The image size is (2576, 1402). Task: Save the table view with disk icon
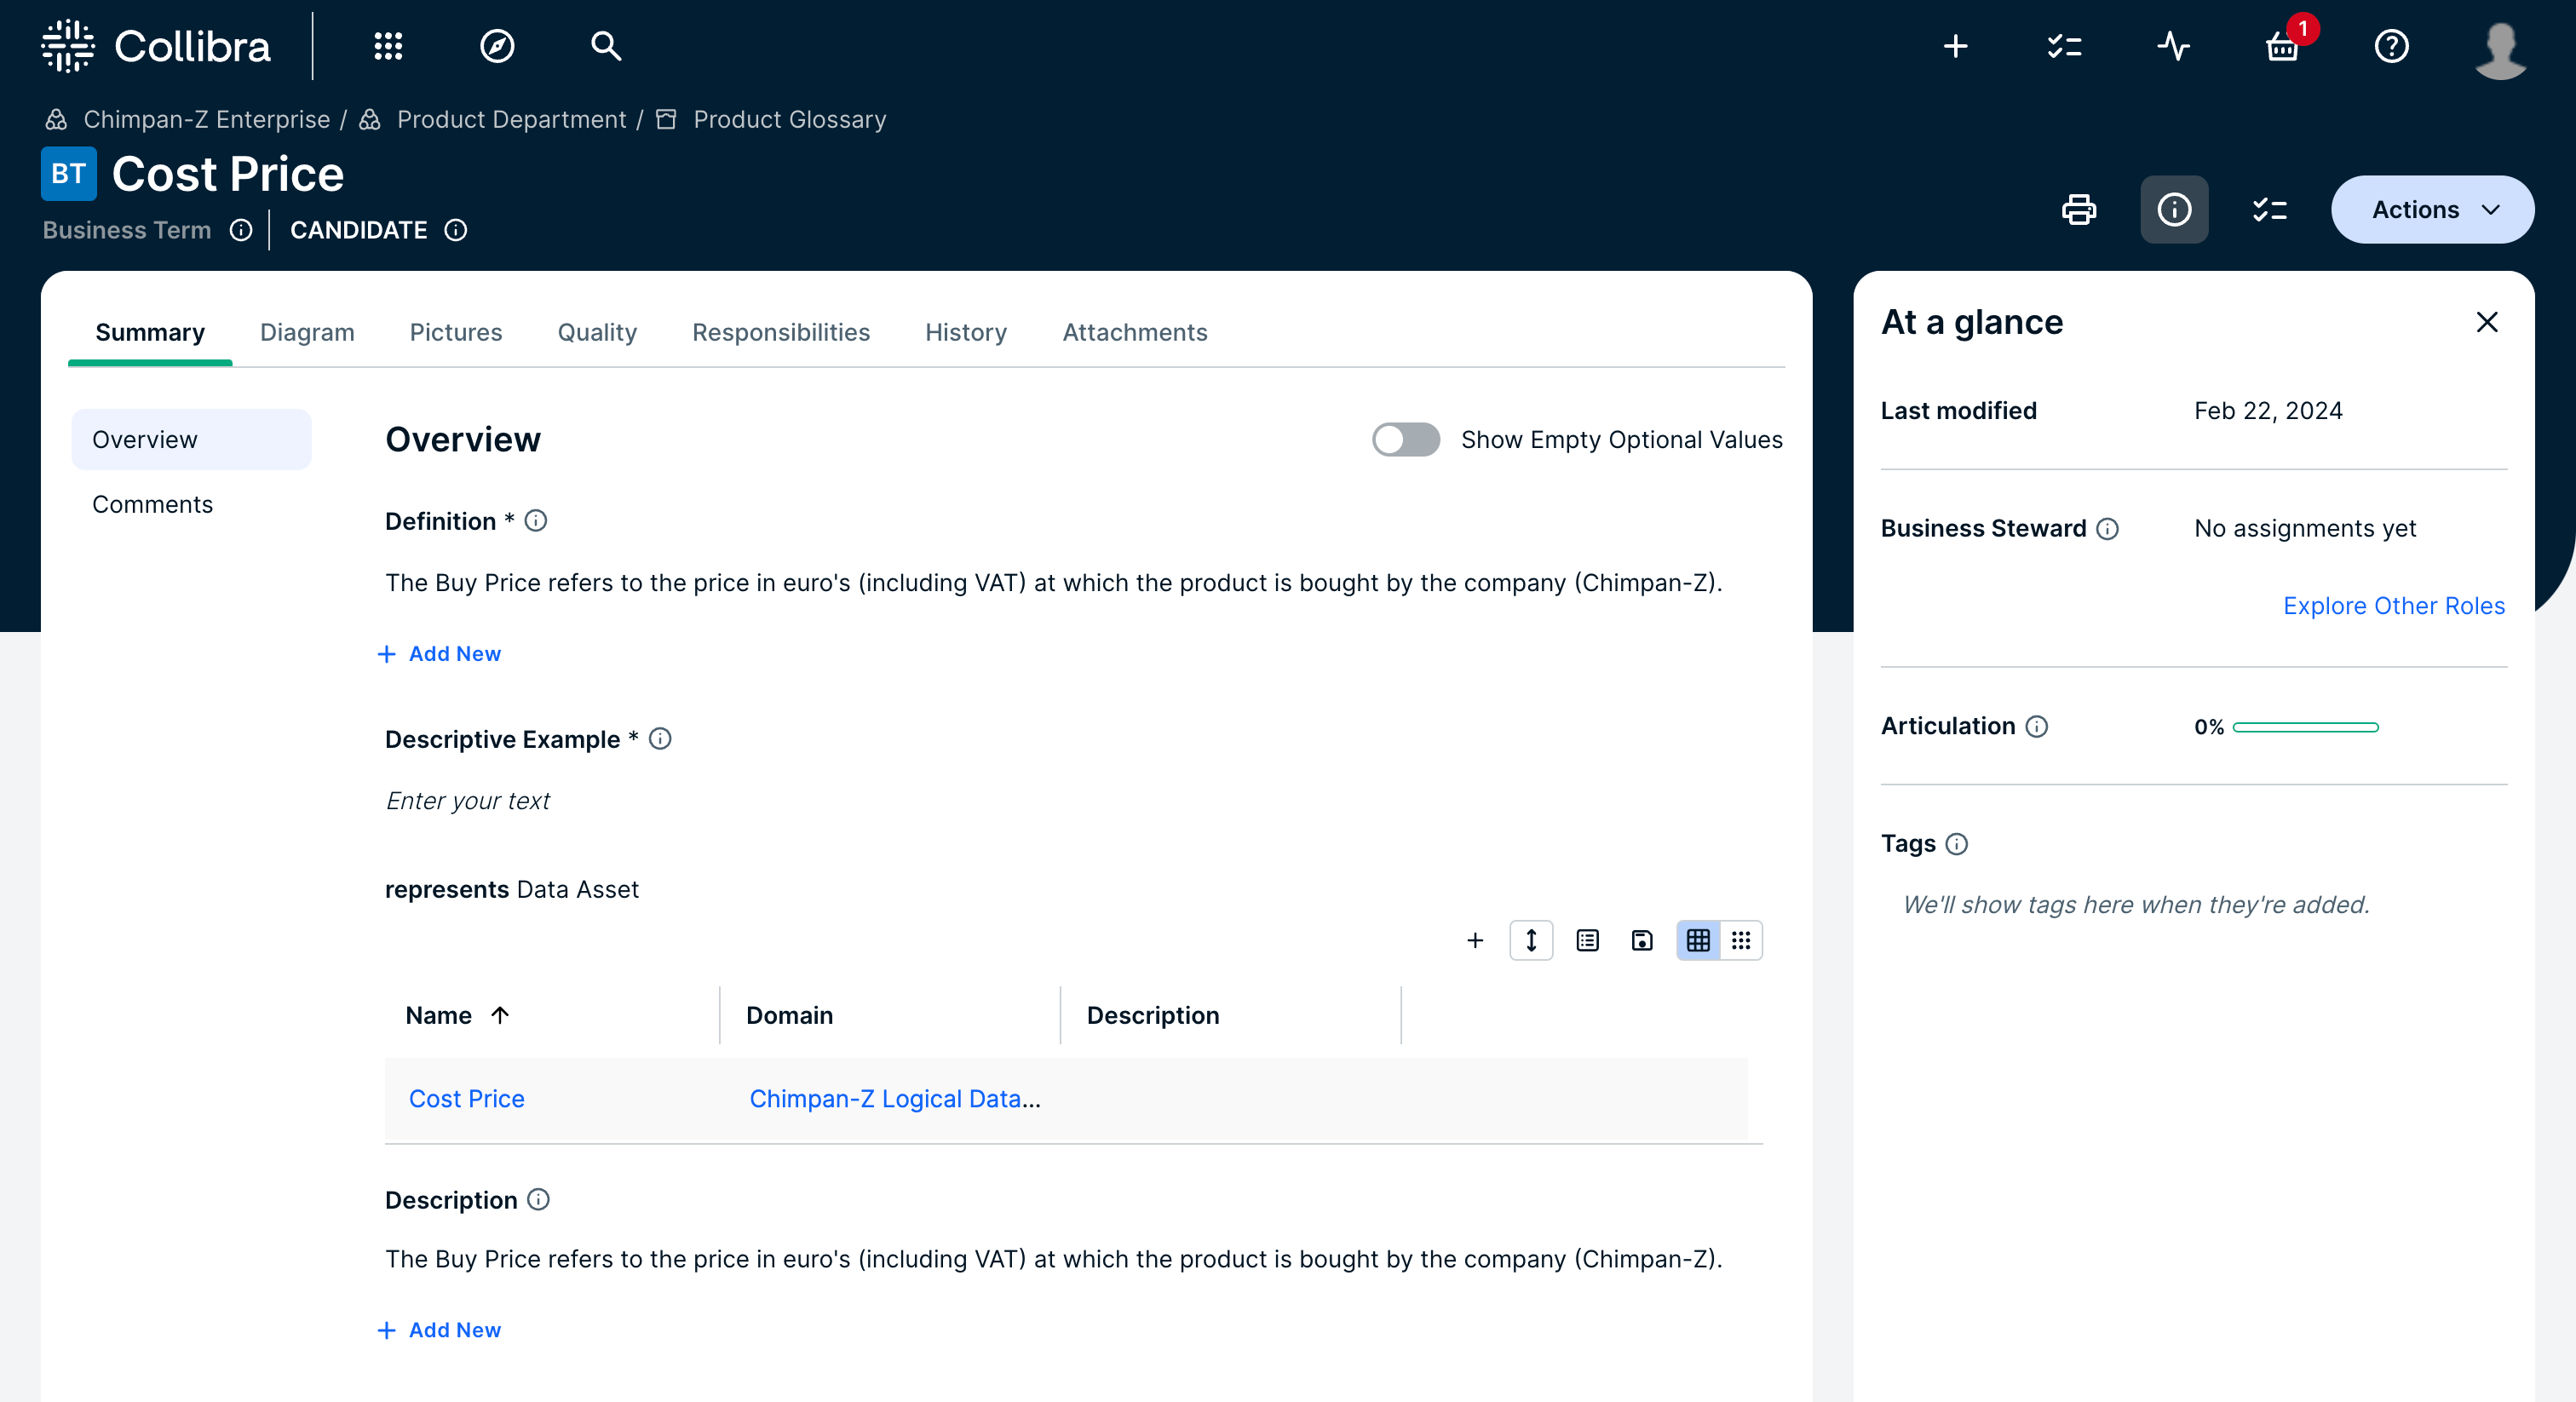tap(1642, 941)
